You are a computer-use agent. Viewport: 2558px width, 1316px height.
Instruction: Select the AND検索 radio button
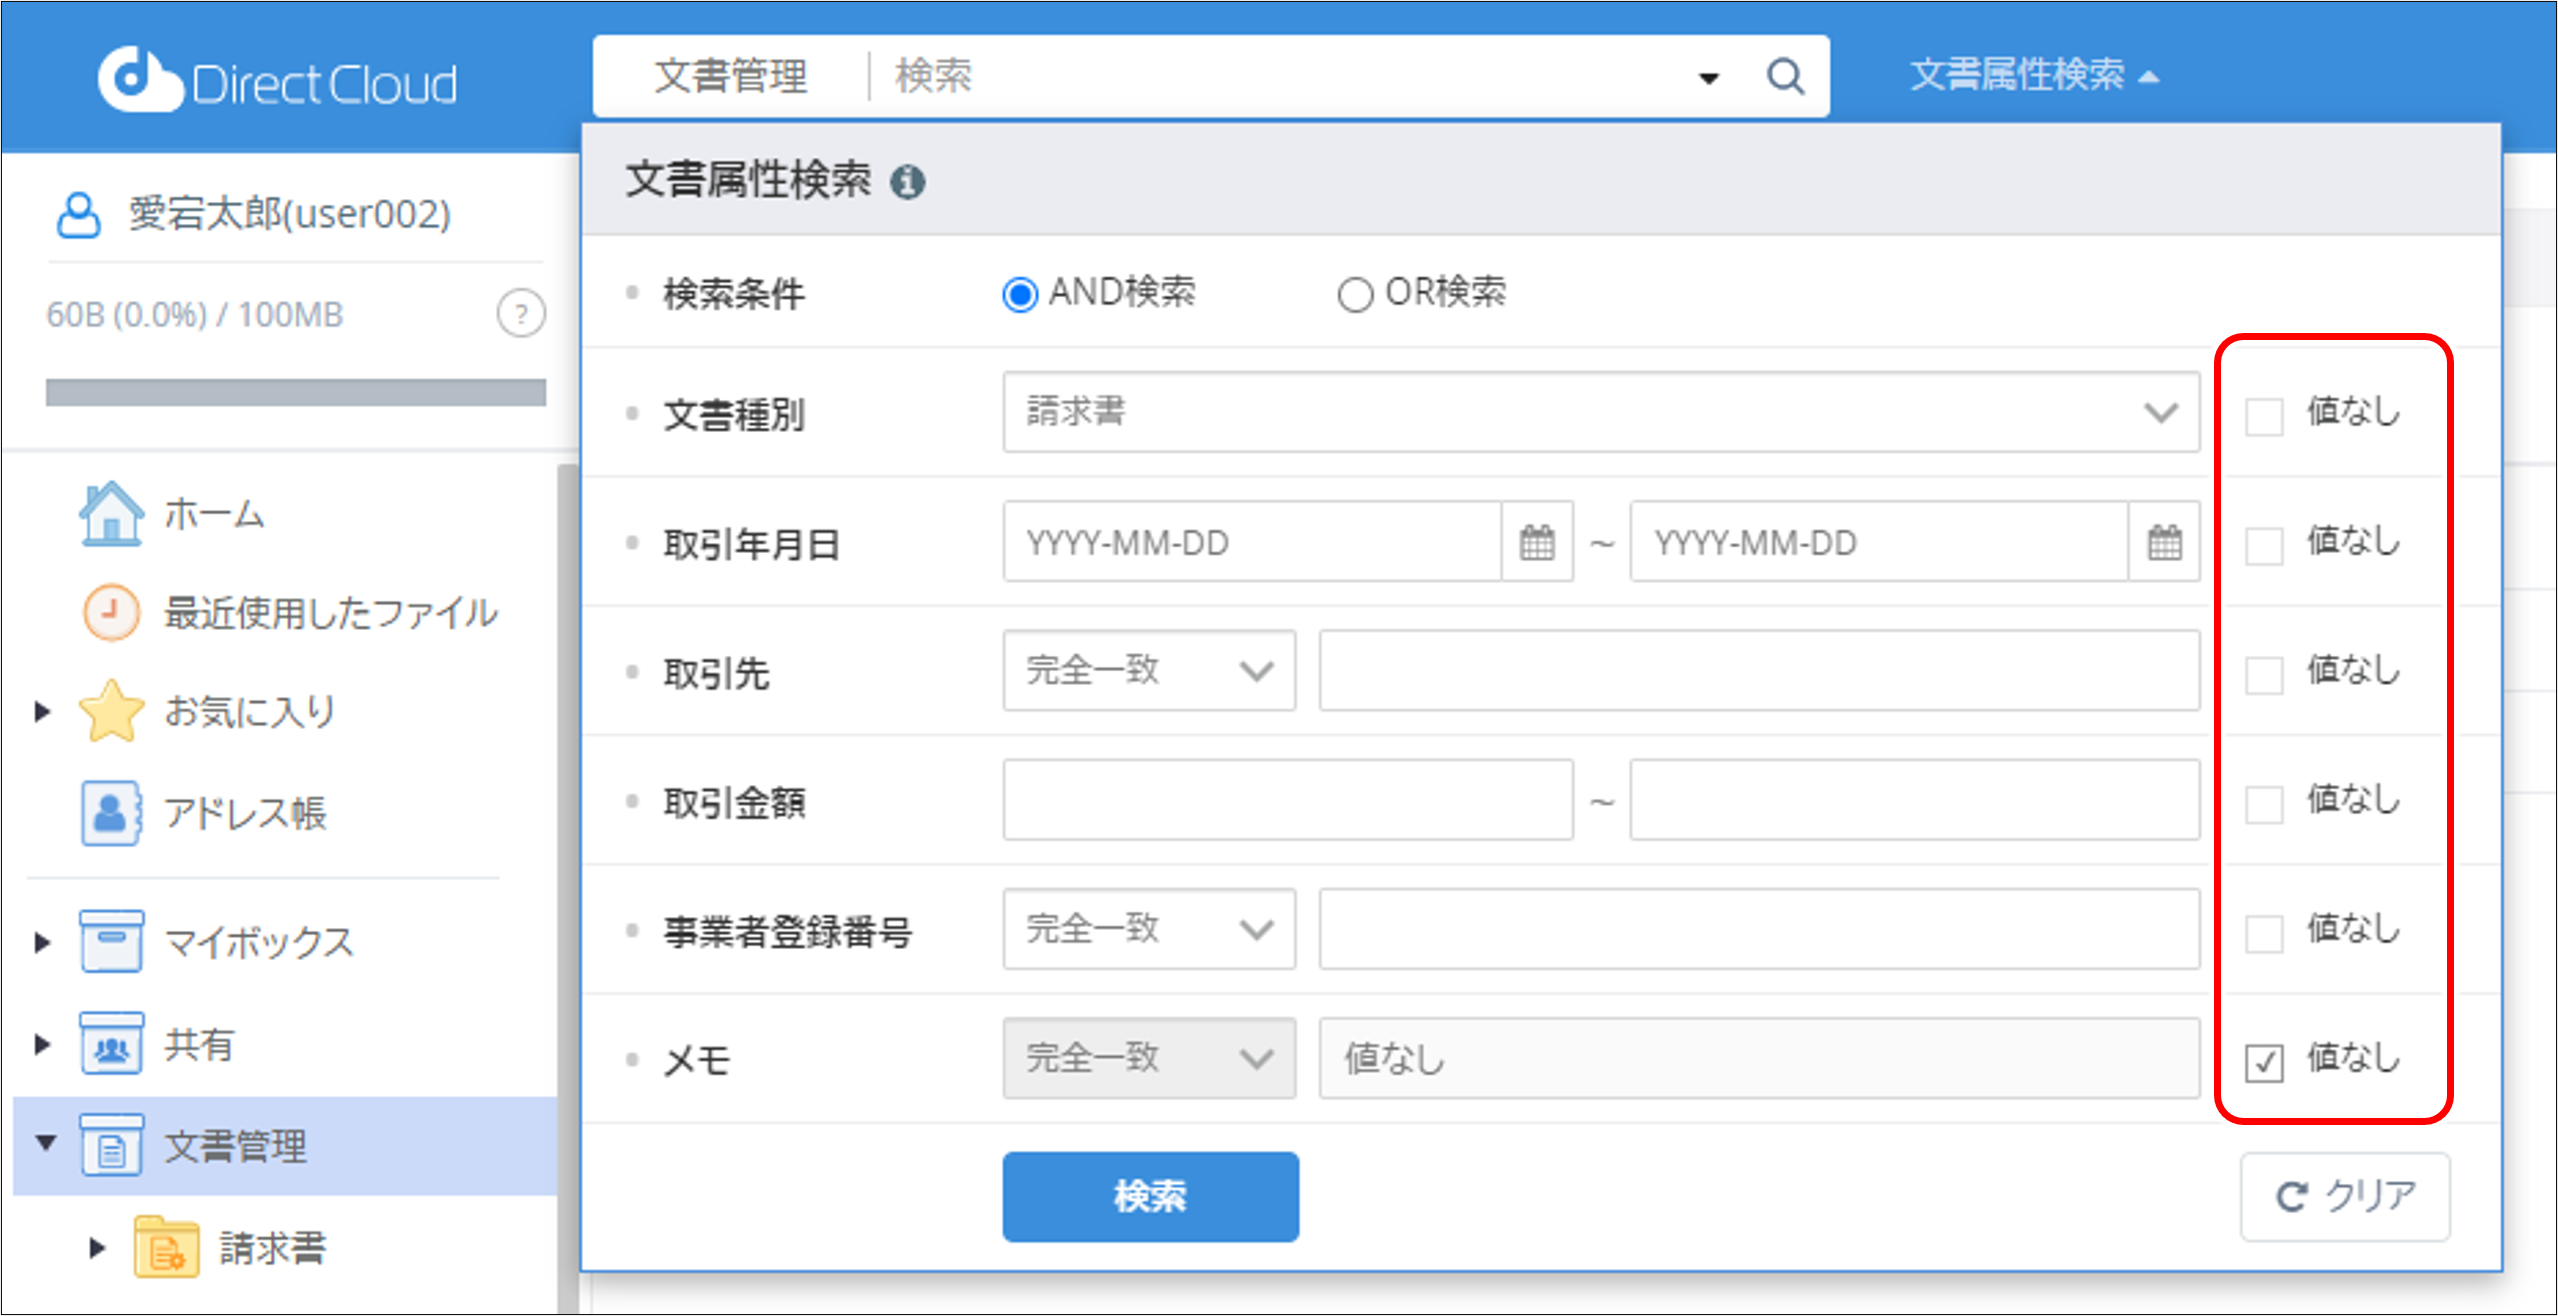point(1020,292)
